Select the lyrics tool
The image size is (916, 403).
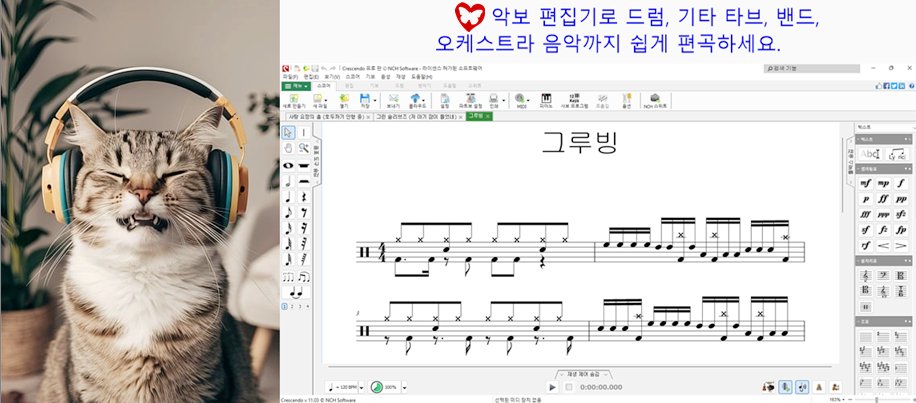pos(897,154)
